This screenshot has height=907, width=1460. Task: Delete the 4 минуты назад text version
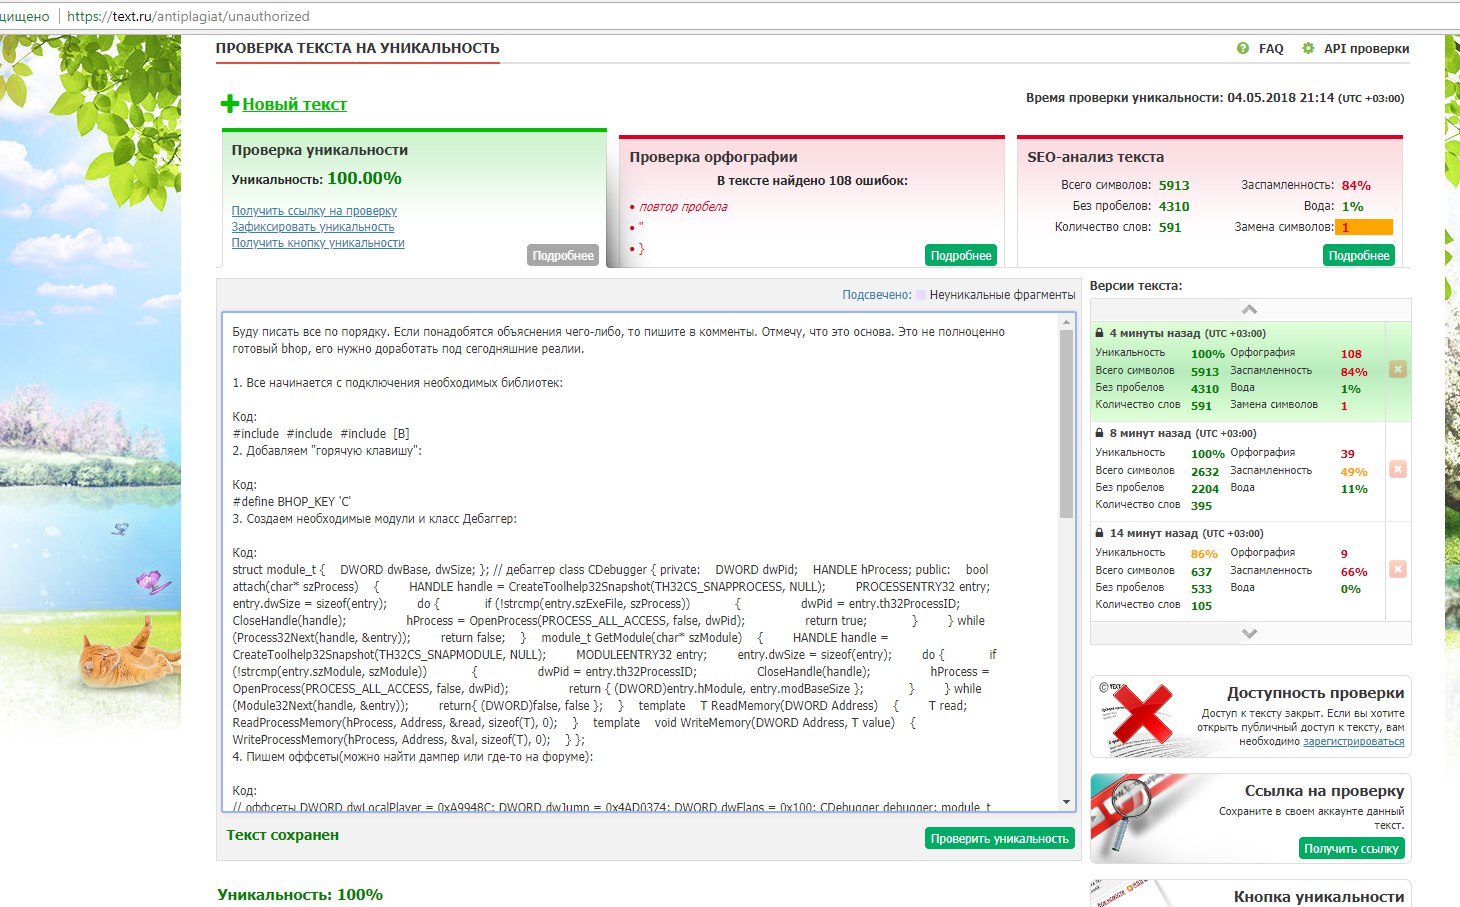1398,369
